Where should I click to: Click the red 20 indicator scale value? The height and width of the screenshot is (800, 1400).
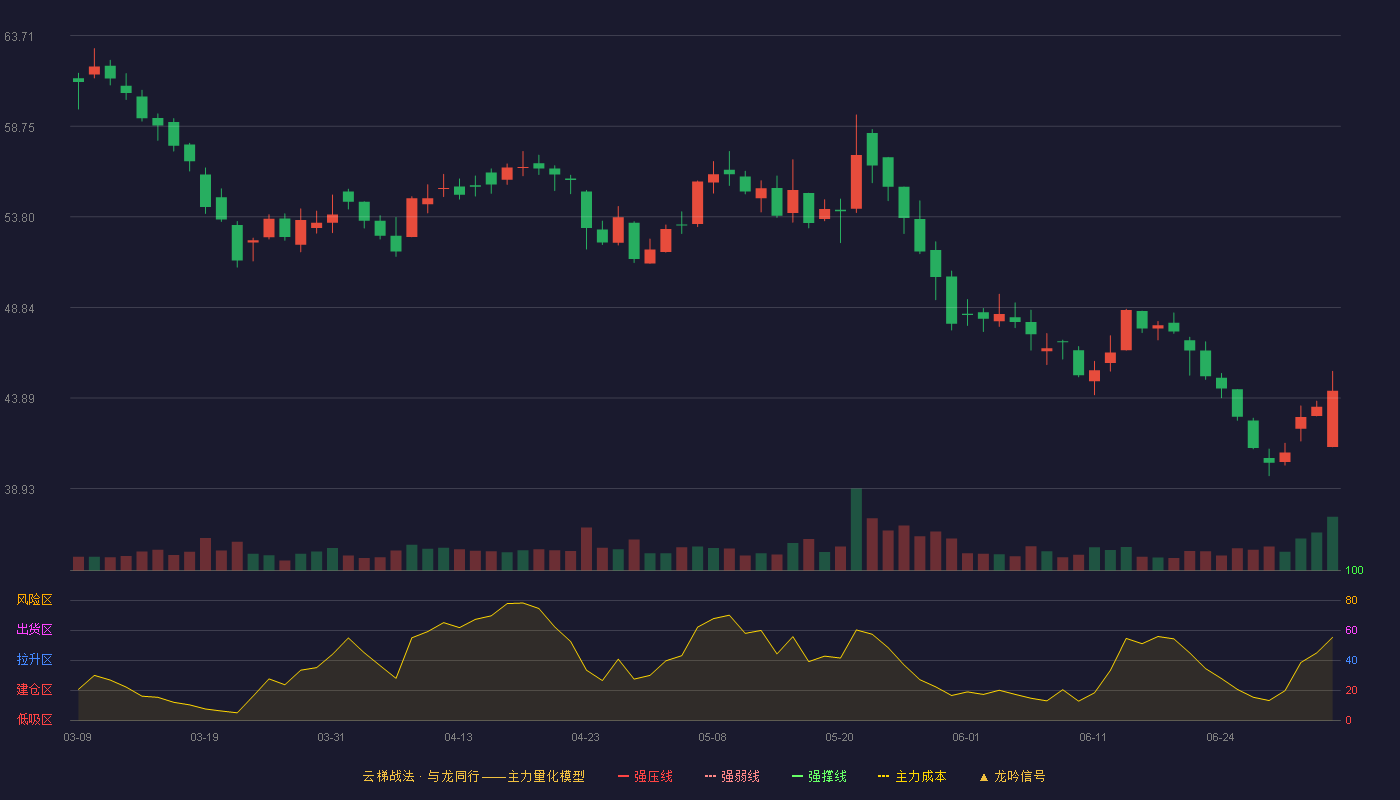(x=1351, y=691)
